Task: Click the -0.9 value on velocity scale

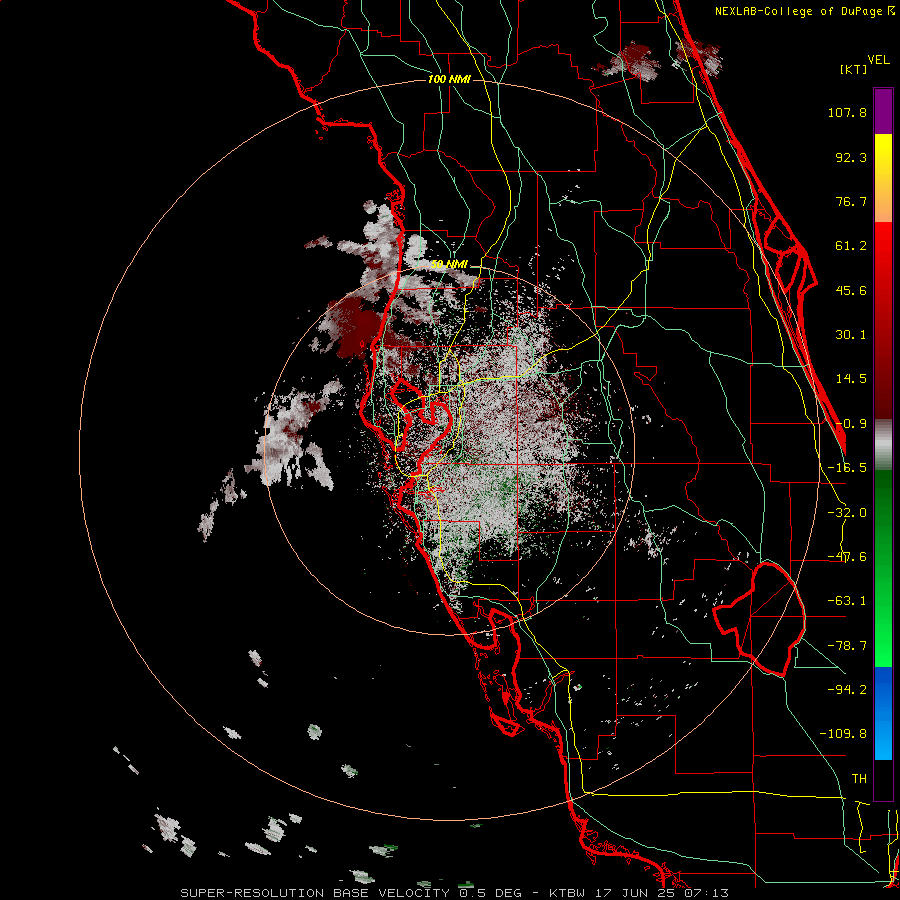Action: pos(851,424)
